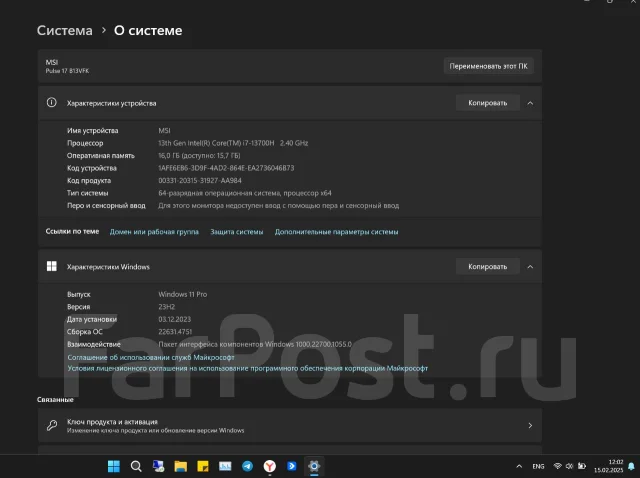The width and height of the screenshot is (640, 478).
Task: Open the blue arrow app in taskbar
Action: pos(291,466)
